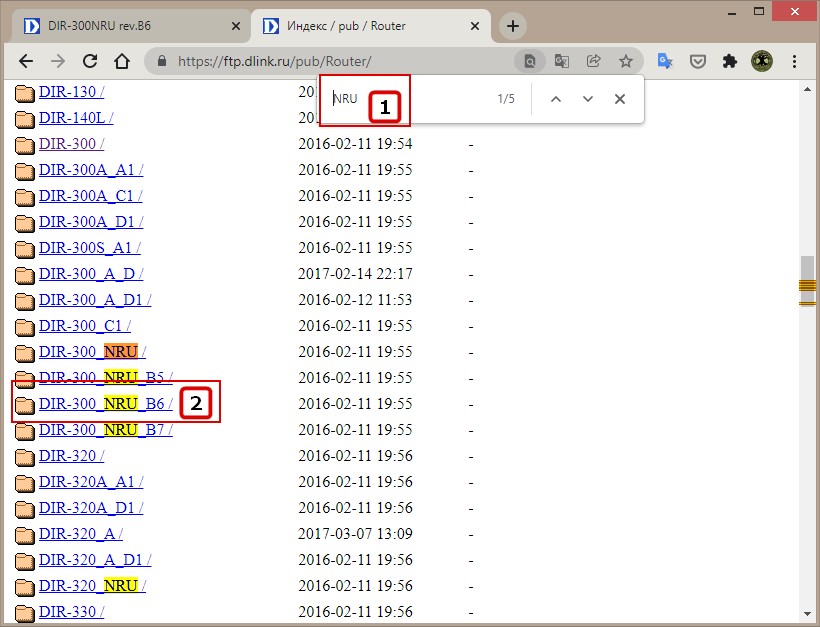Click the folder icon beside DIR-300_C1

point(25,327)
